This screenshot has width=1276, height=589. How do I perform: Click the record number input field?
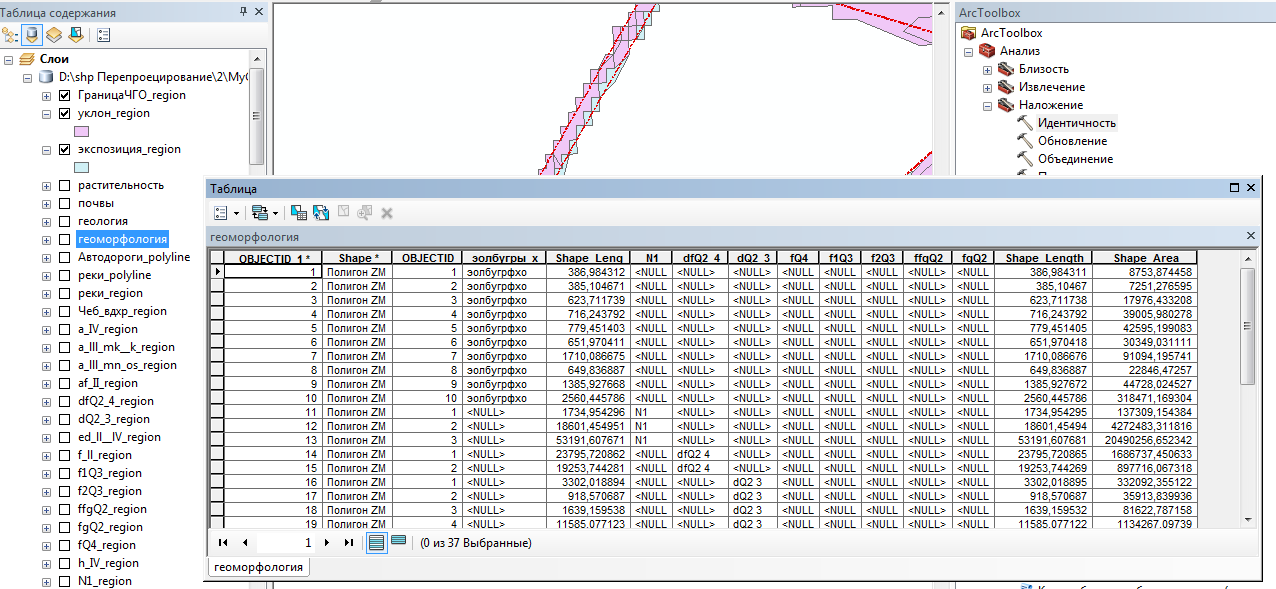point(286,542)
